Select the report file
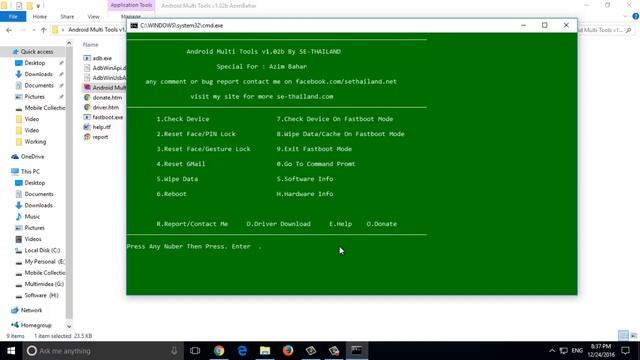This screenshot has height=360, width=640. click(100, 137)
